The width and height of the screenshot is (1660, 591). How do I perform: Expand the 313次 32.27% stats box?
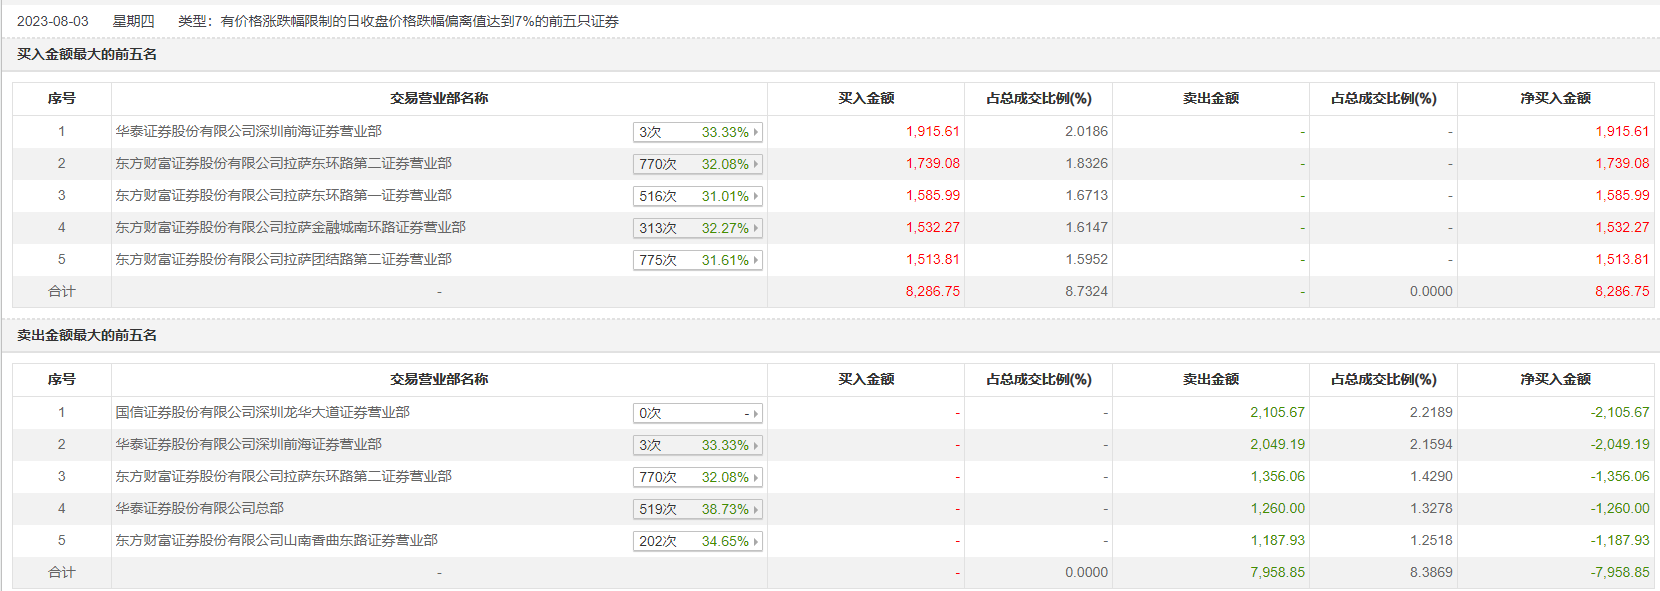click(698, 228)
